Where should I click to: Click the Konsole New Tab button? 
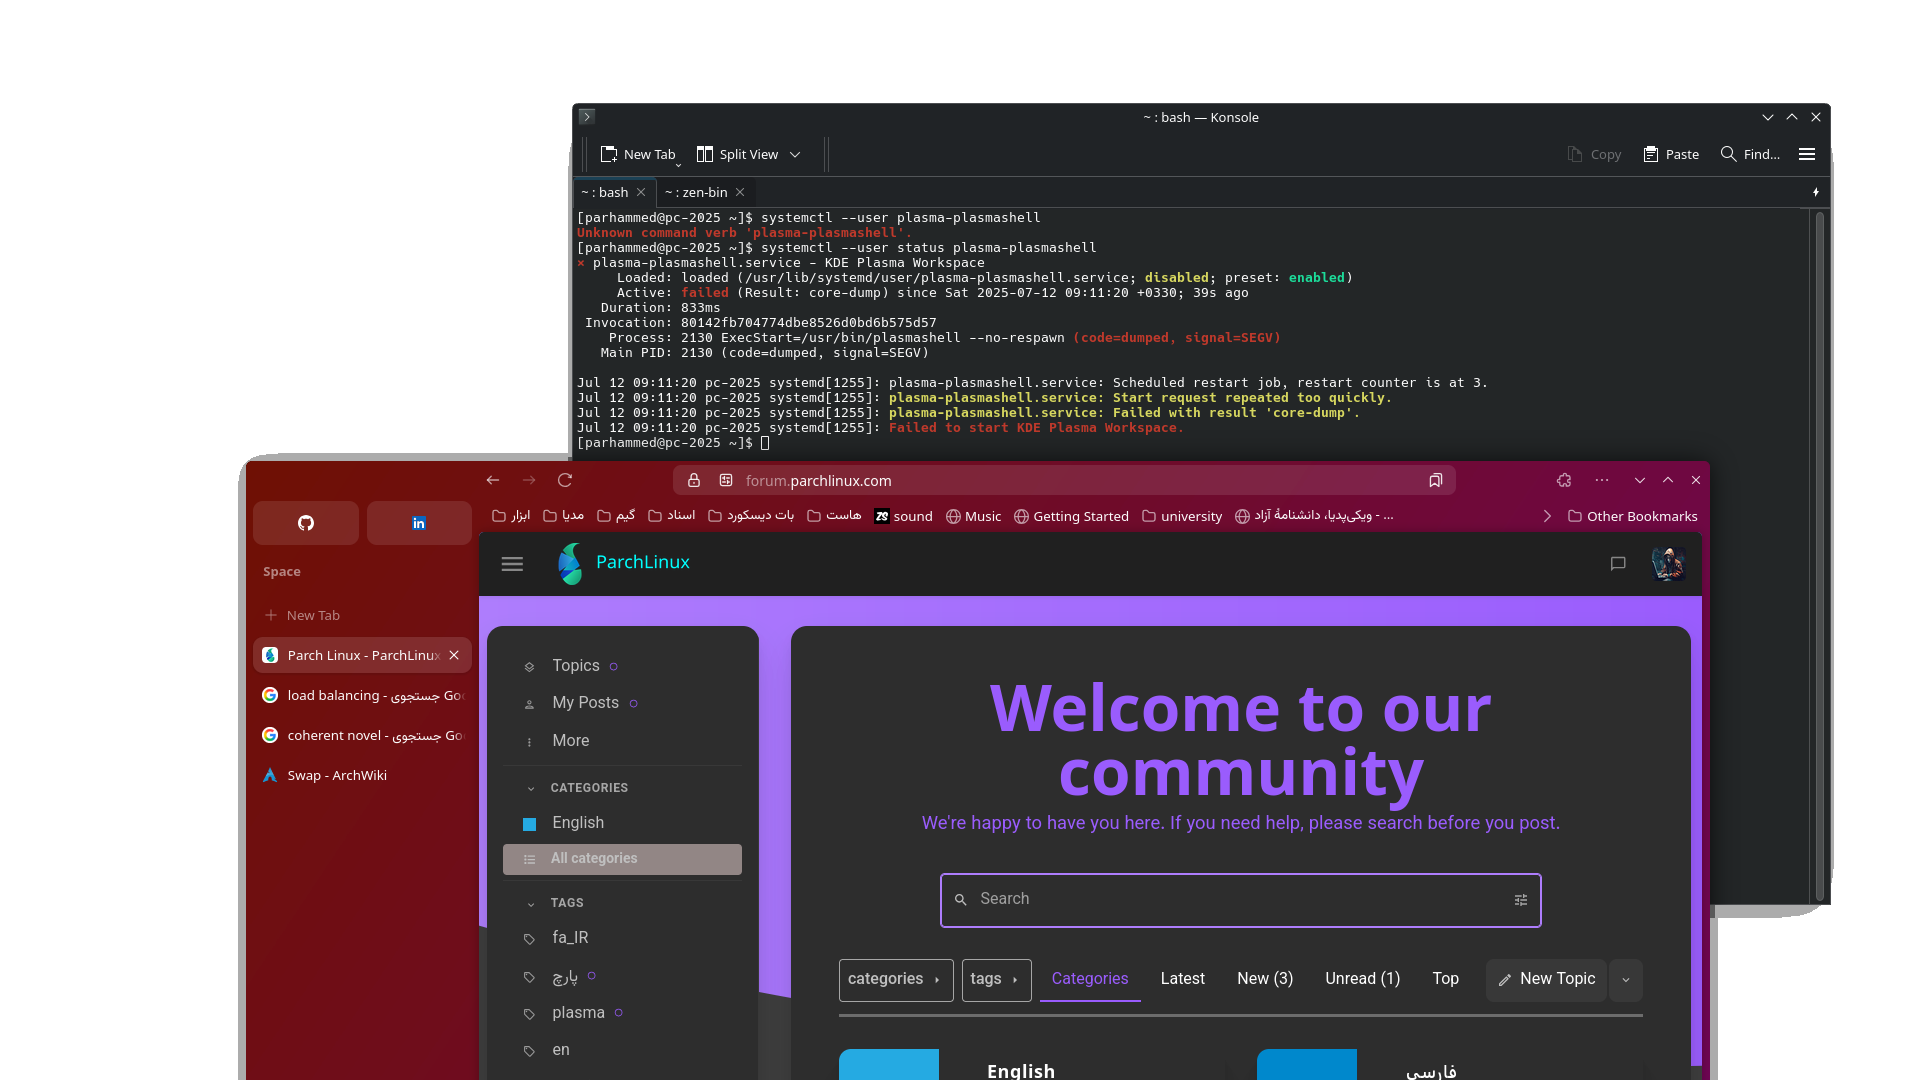click(638, 154)
